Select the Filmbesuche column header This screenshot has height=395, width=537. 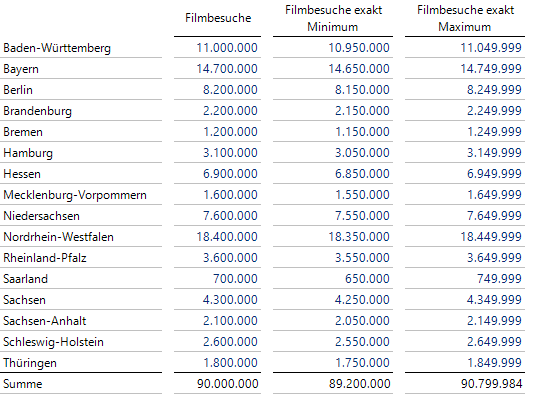coord(218,18)
